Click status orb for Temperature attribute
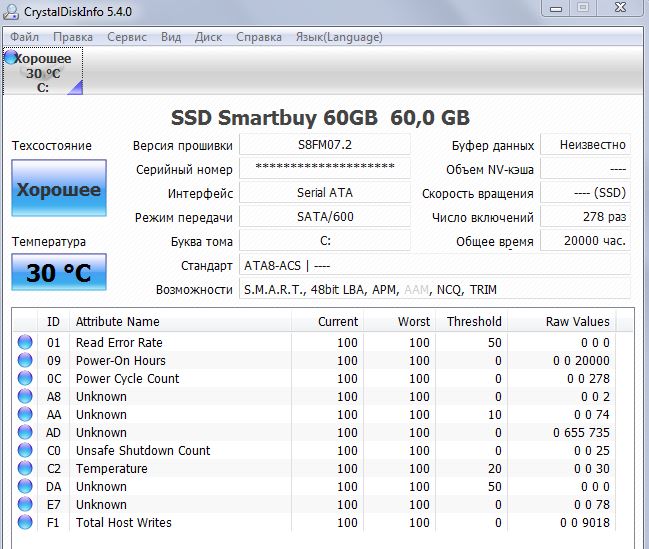The height and width of the screenshot is (549, 649). pyautogui.click(x=25, y=468)
